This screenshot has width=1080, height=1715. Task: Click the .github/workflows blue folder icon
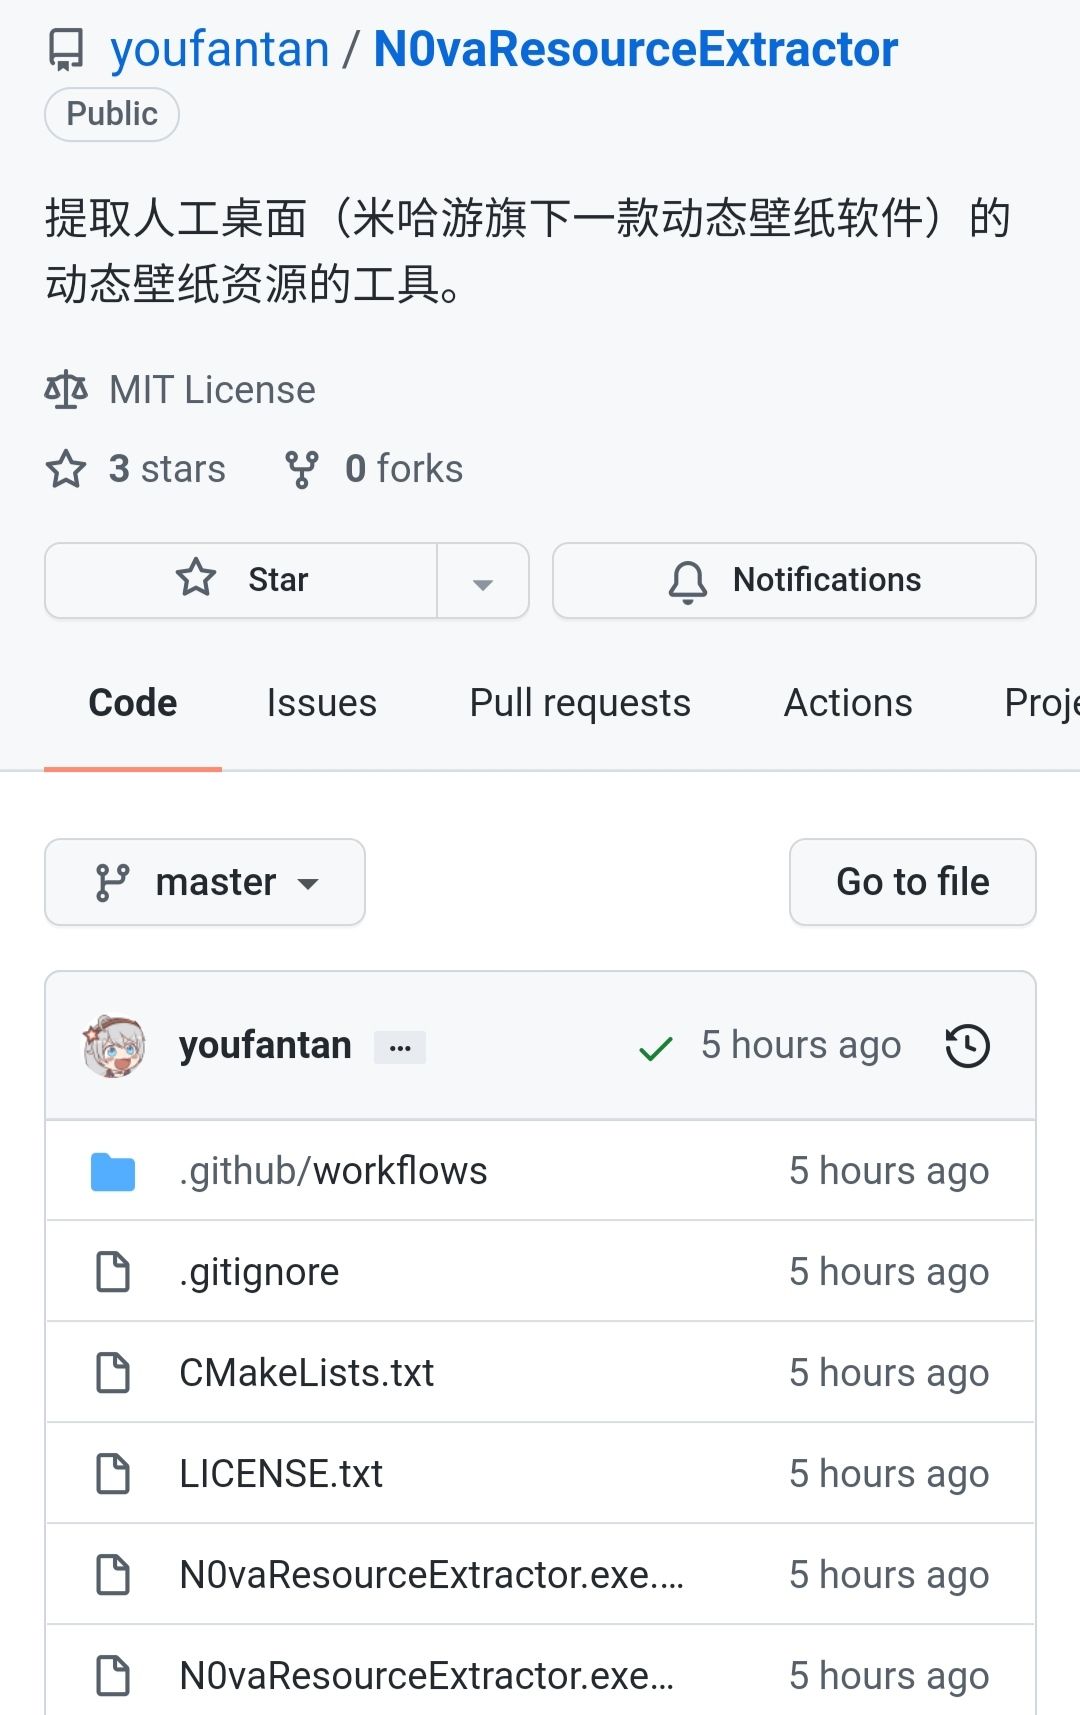point(113,1172)
